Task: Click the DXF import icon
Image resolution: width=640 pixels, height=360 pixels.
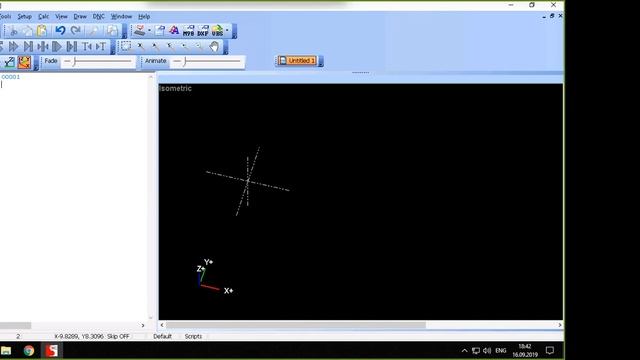Action: point(203,31)
